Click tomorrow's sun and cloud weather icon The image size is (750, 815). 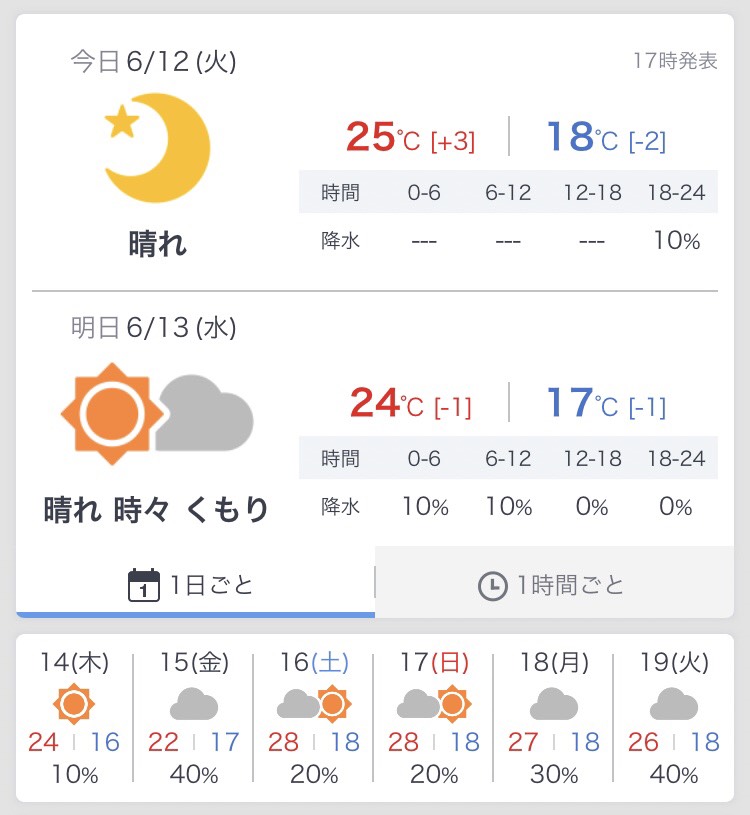pos(157,411)
